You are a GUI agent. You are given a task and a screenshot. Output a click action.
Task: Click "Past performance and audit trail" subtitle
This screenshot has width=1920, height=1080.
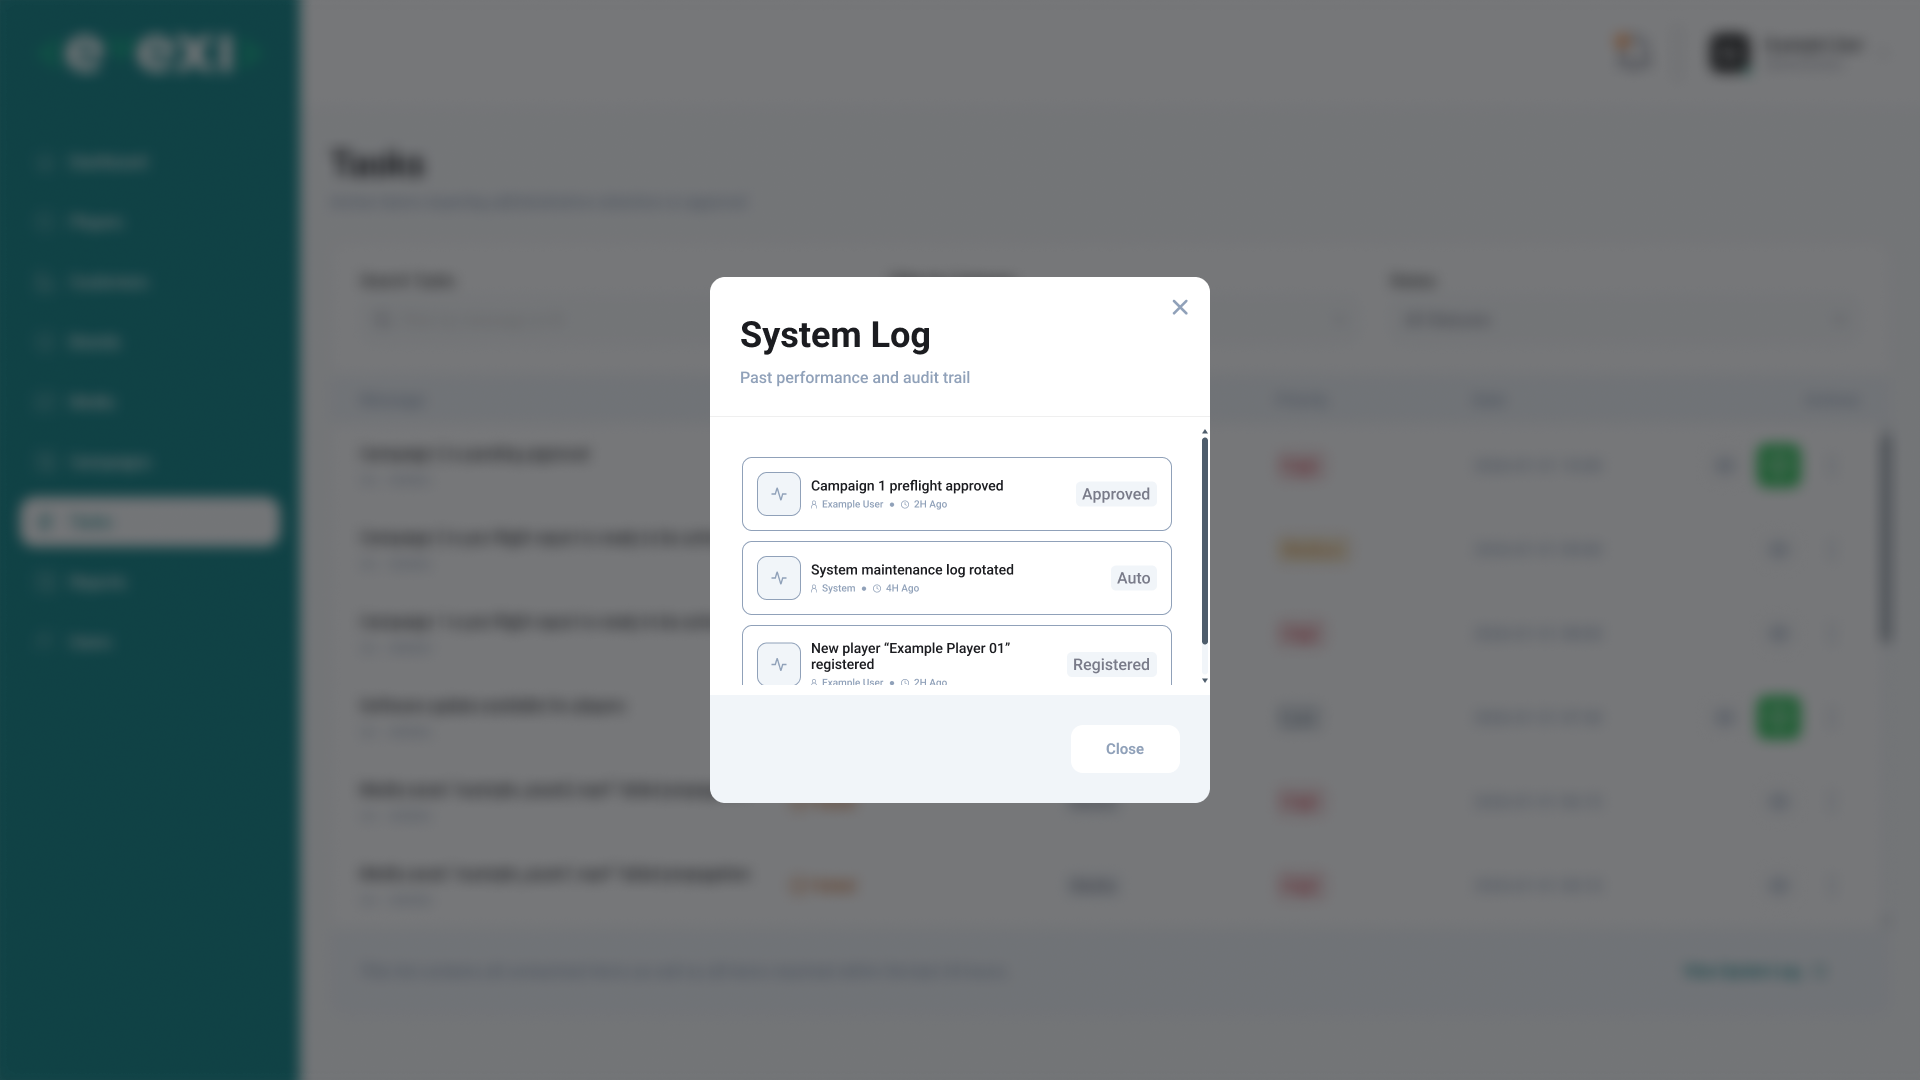click(x=855, y=378)
